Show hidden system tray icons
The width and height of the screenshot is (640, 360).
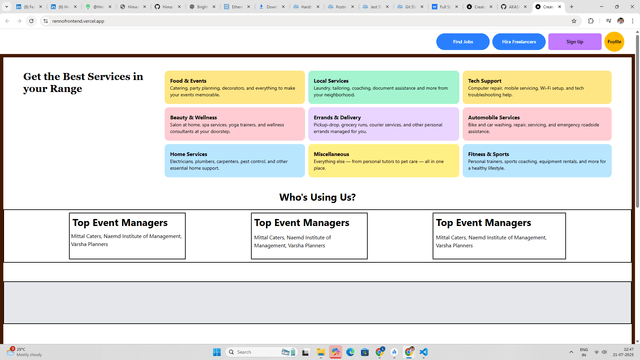[571, 352]
